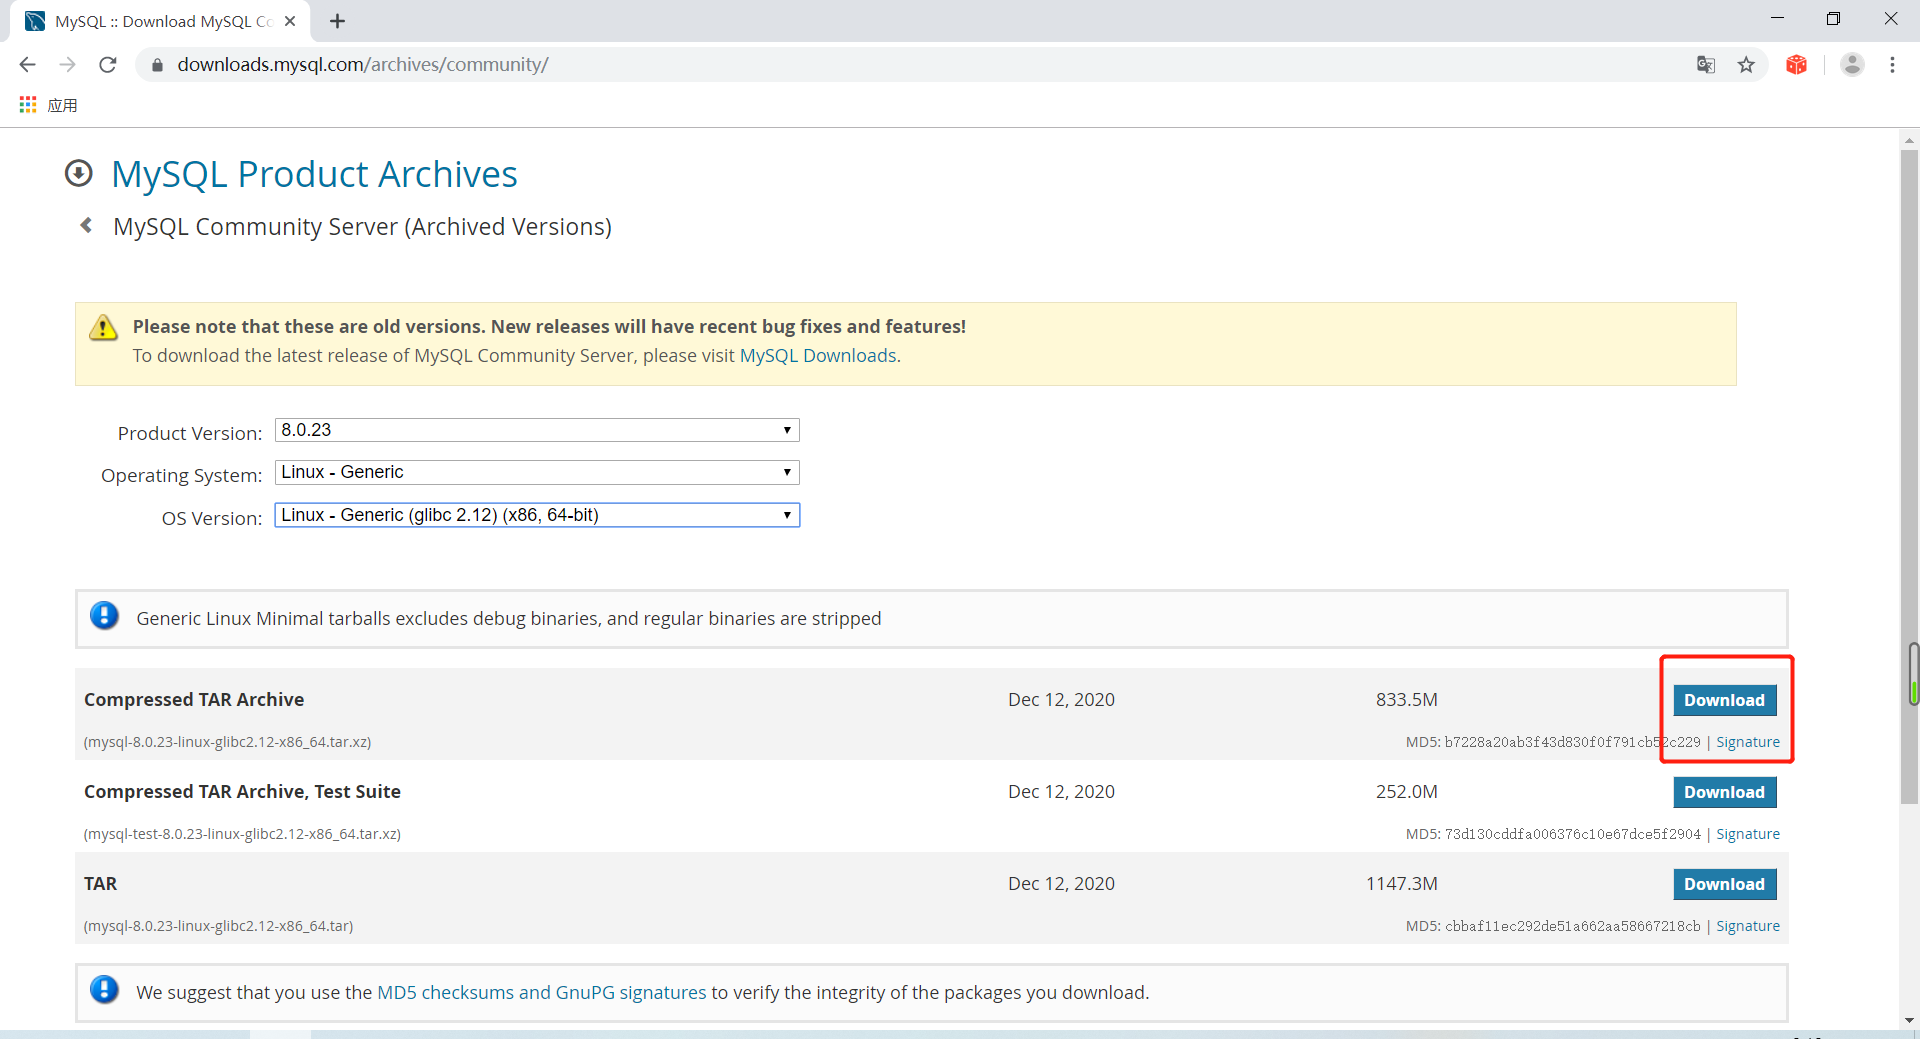Bookmark this page with star icon
The width and height of the screenshot is (1920, 1039).
(x=1746, y=65)
